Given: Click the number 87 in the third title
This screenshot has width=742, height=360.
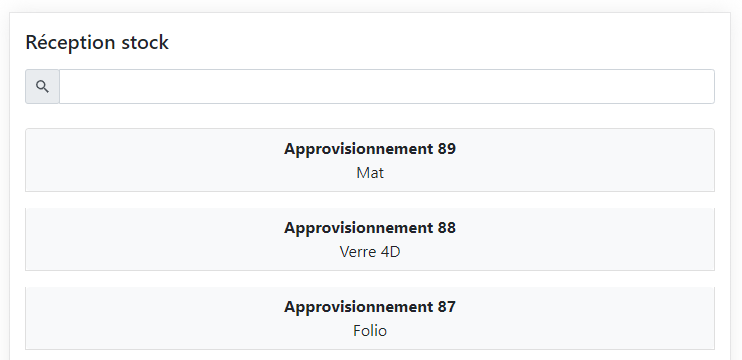Looking at the screenshot, I should tap(447, 307).
